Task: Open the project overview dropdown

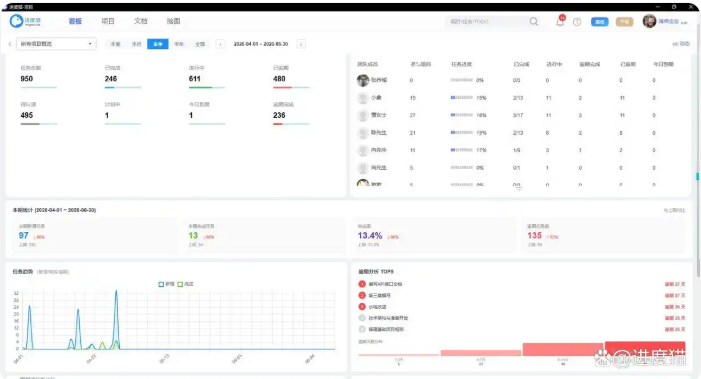Action: click(56, 44)
